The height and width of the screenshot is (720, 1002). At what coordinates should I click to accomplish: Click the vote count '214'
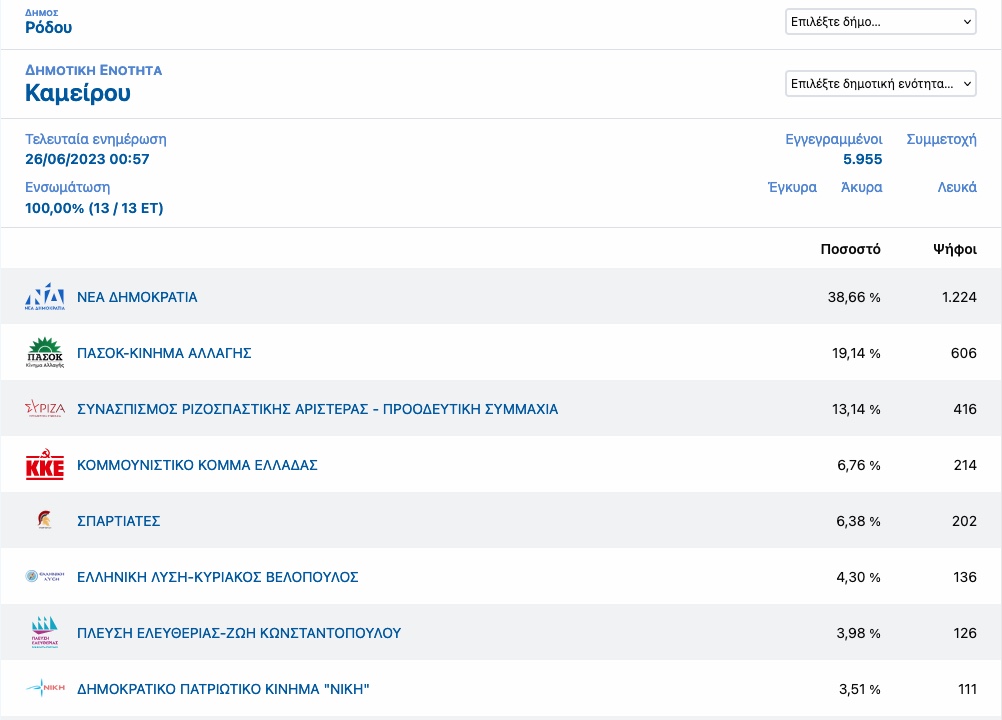tap(965, 465)
